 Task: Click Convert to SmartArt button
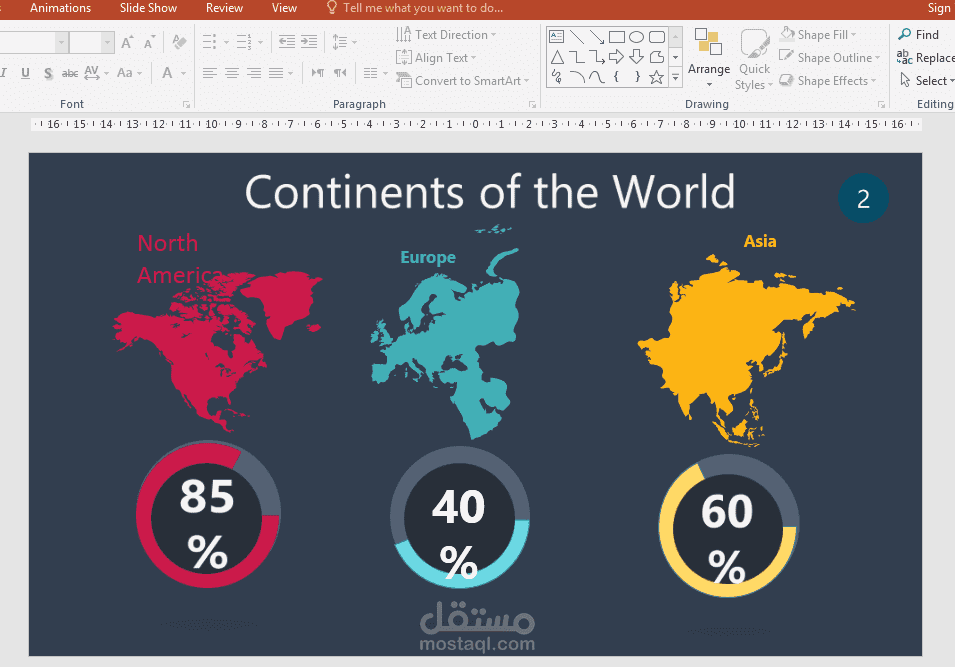click(463, 80)
